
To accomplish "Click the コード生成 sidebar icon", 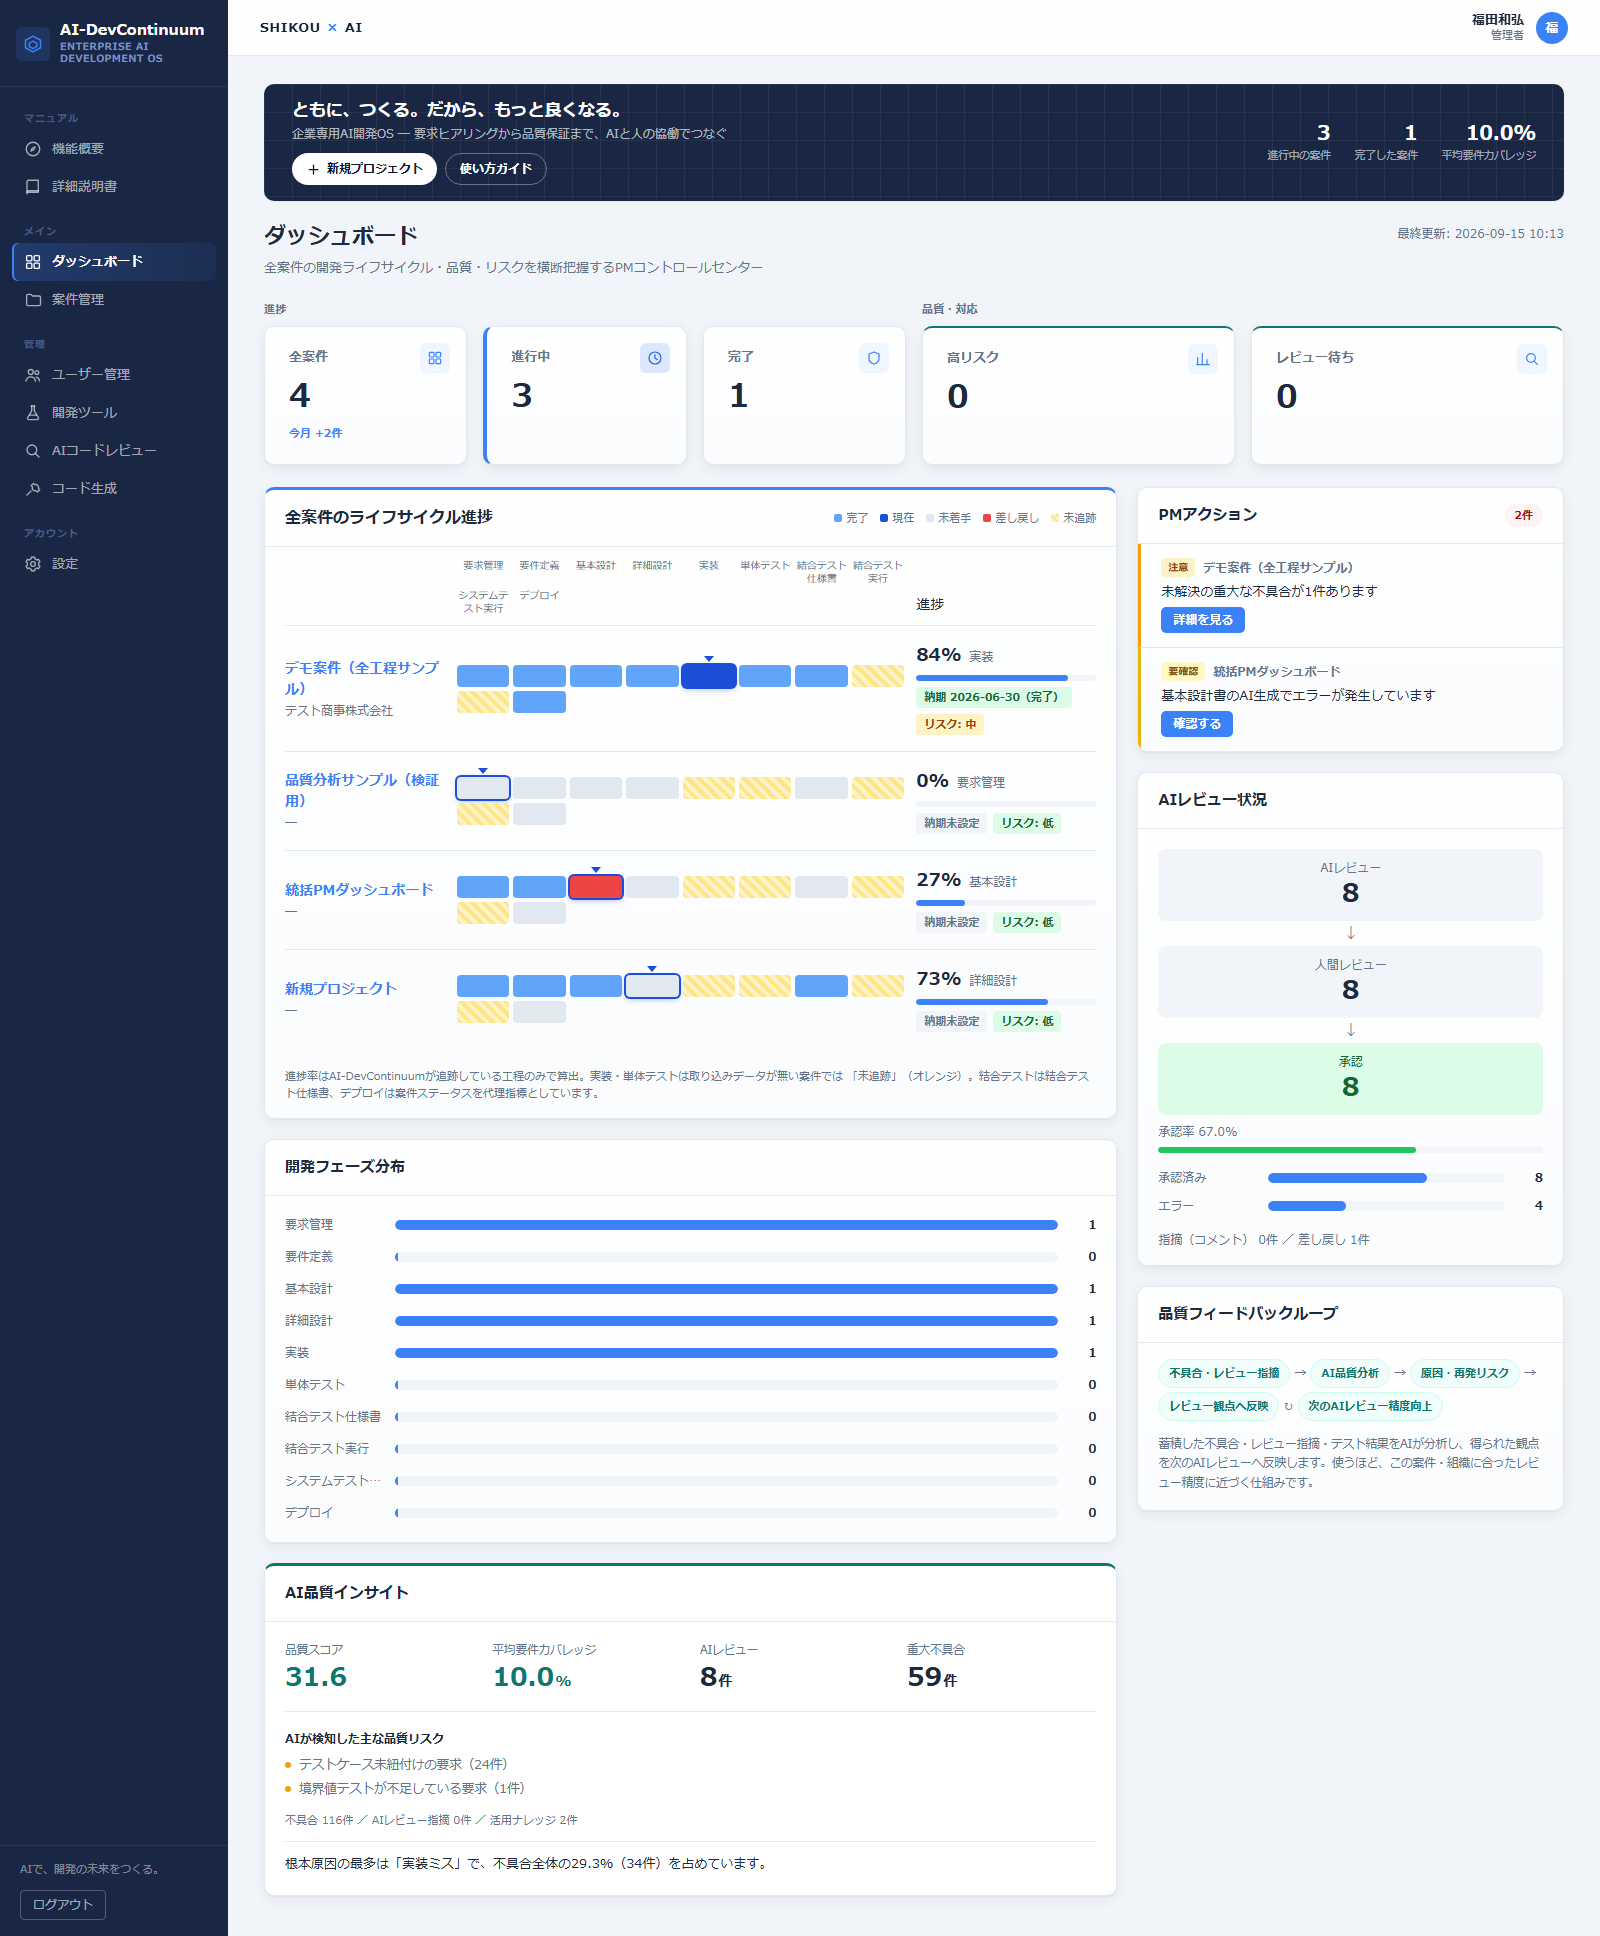I will pyautogui.click(x=33, y=489).
